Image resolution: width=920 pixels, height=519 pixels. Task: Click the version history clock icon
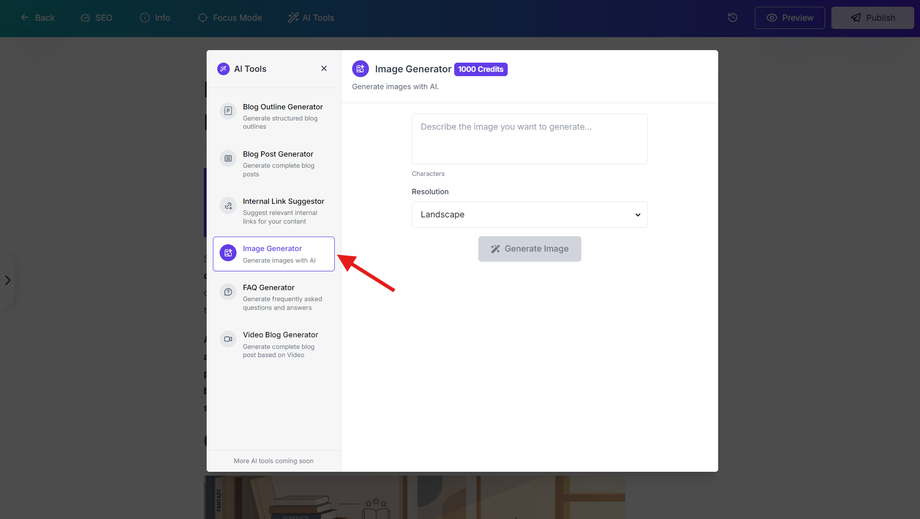tap(732, 18)
